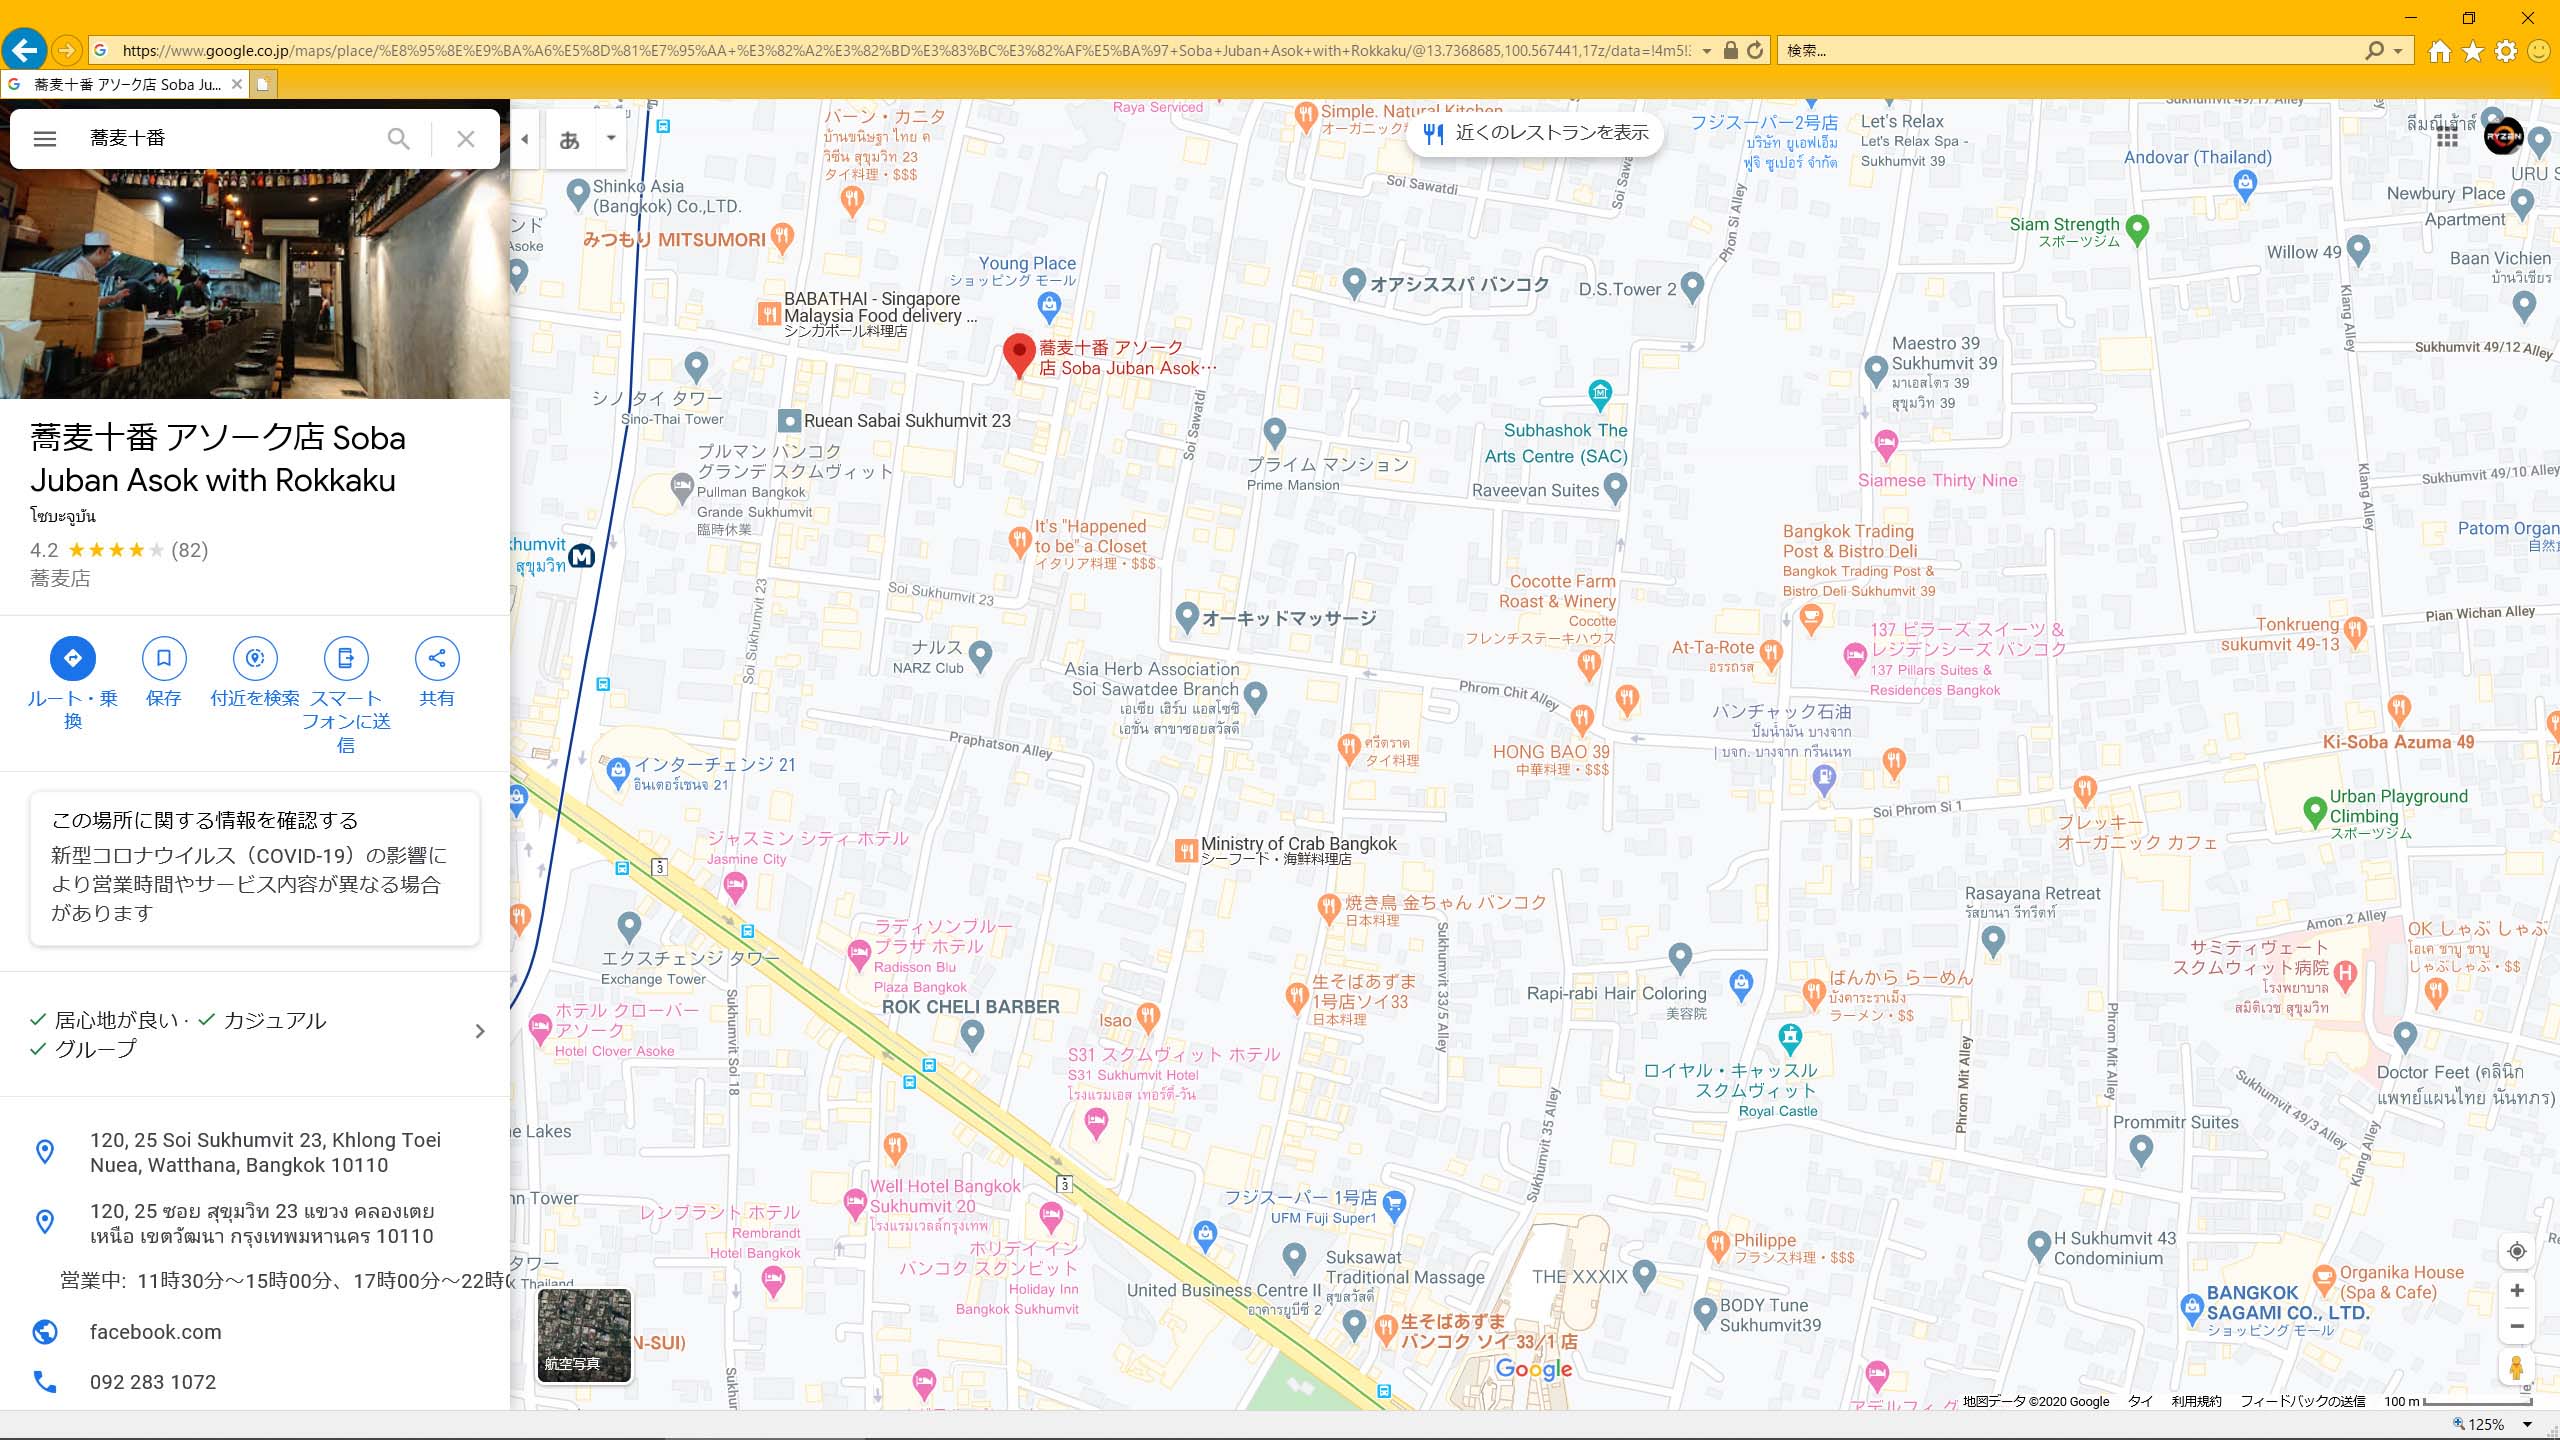Open facebook.com website link

(x=155, y=1332)
